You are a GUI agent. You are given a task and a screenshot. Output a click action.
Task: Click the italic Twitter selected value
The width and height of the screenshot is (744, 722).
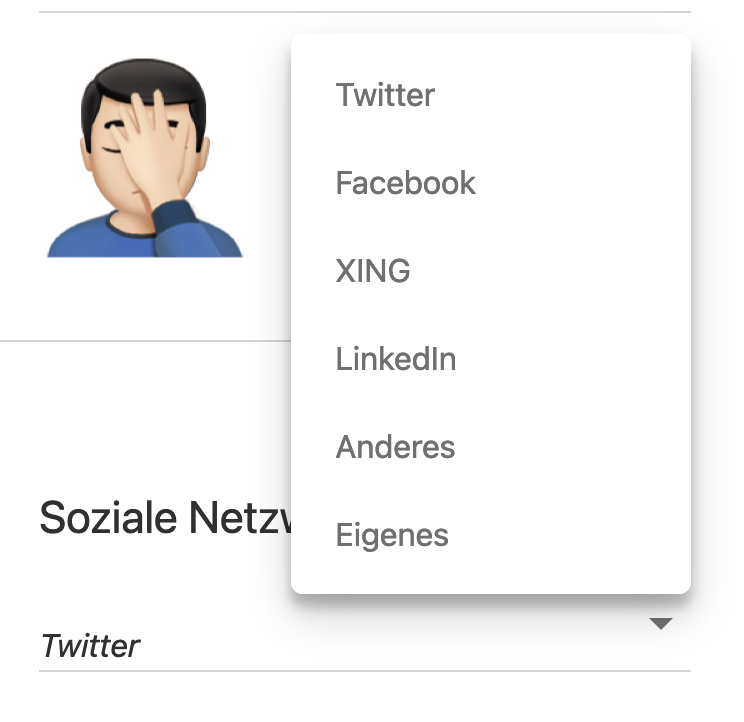[90, 646]
